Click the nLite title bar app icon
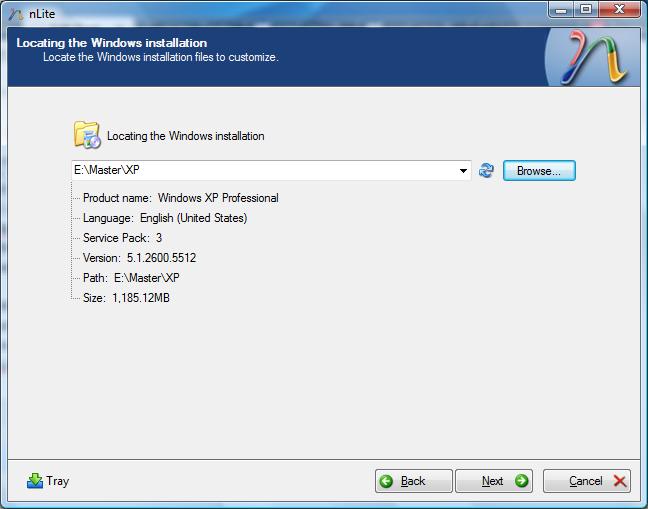This screenshot has height=509, width=648. (x=17, y=14)
